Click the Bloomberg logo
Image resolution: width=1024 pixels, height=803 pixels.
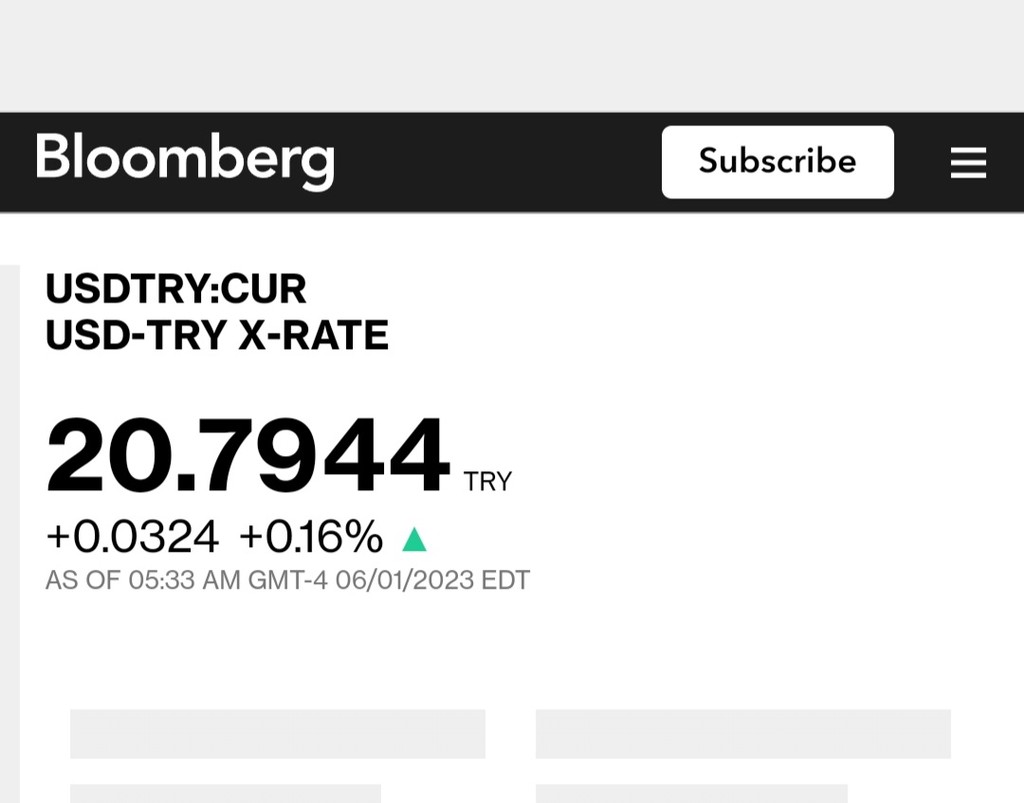tap(185, 160)
